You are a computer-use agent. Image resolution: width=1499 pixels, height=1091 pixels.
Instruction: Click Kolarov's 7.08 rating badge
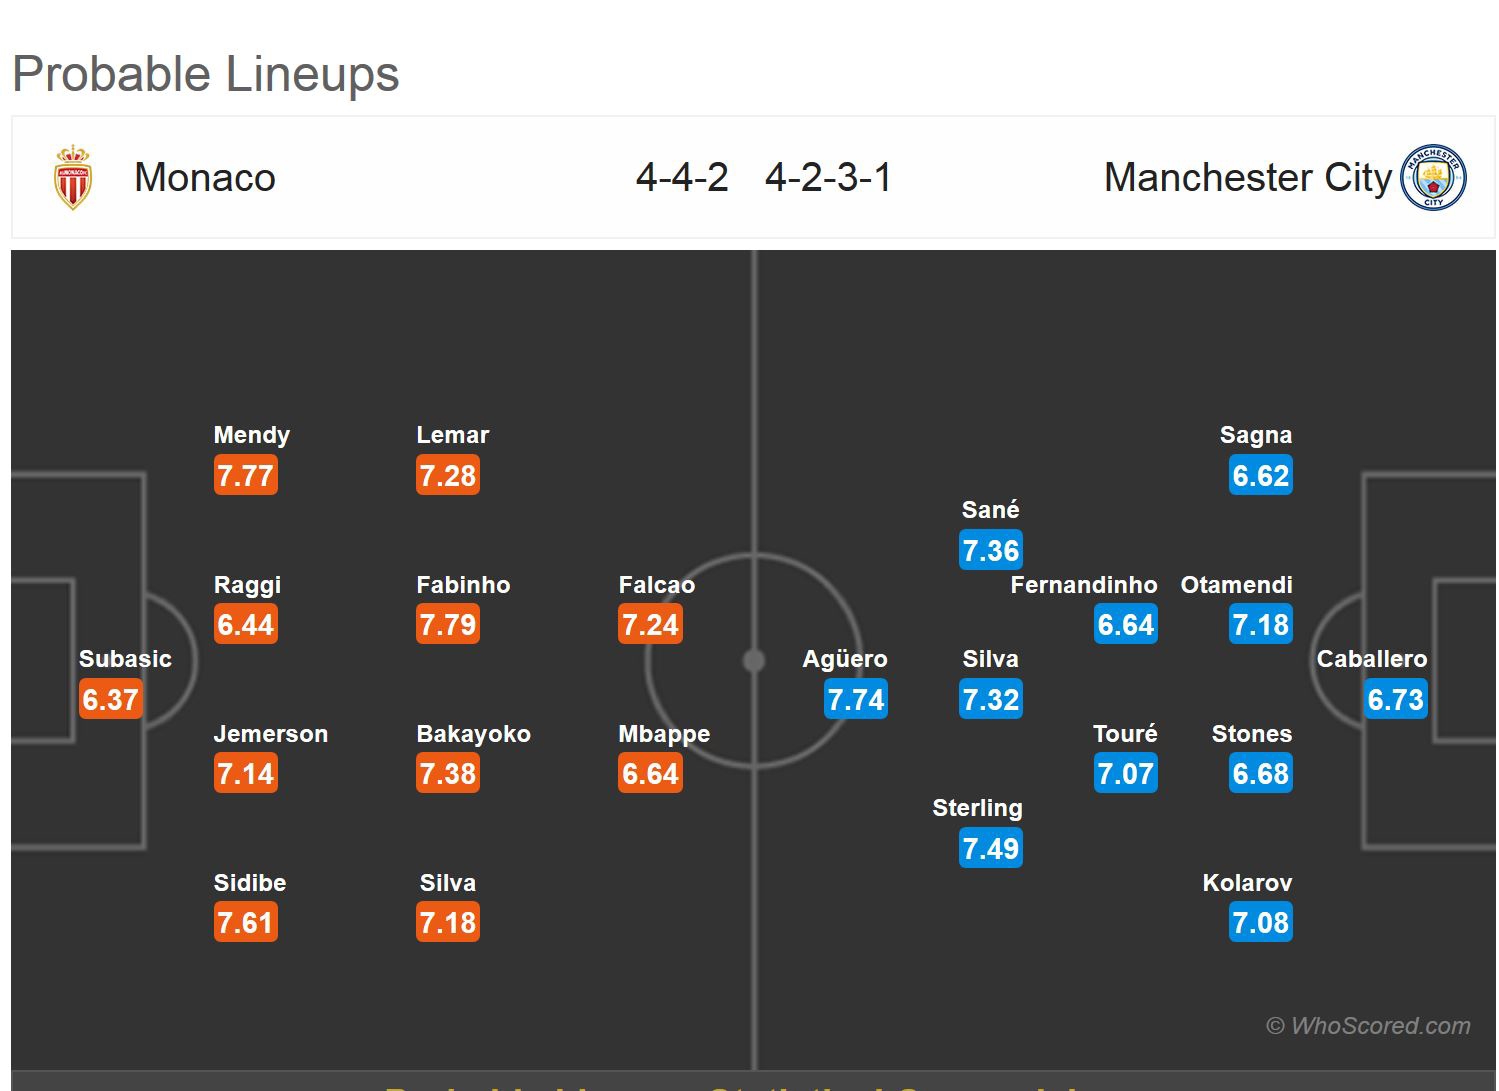(x=1260, y=923)
